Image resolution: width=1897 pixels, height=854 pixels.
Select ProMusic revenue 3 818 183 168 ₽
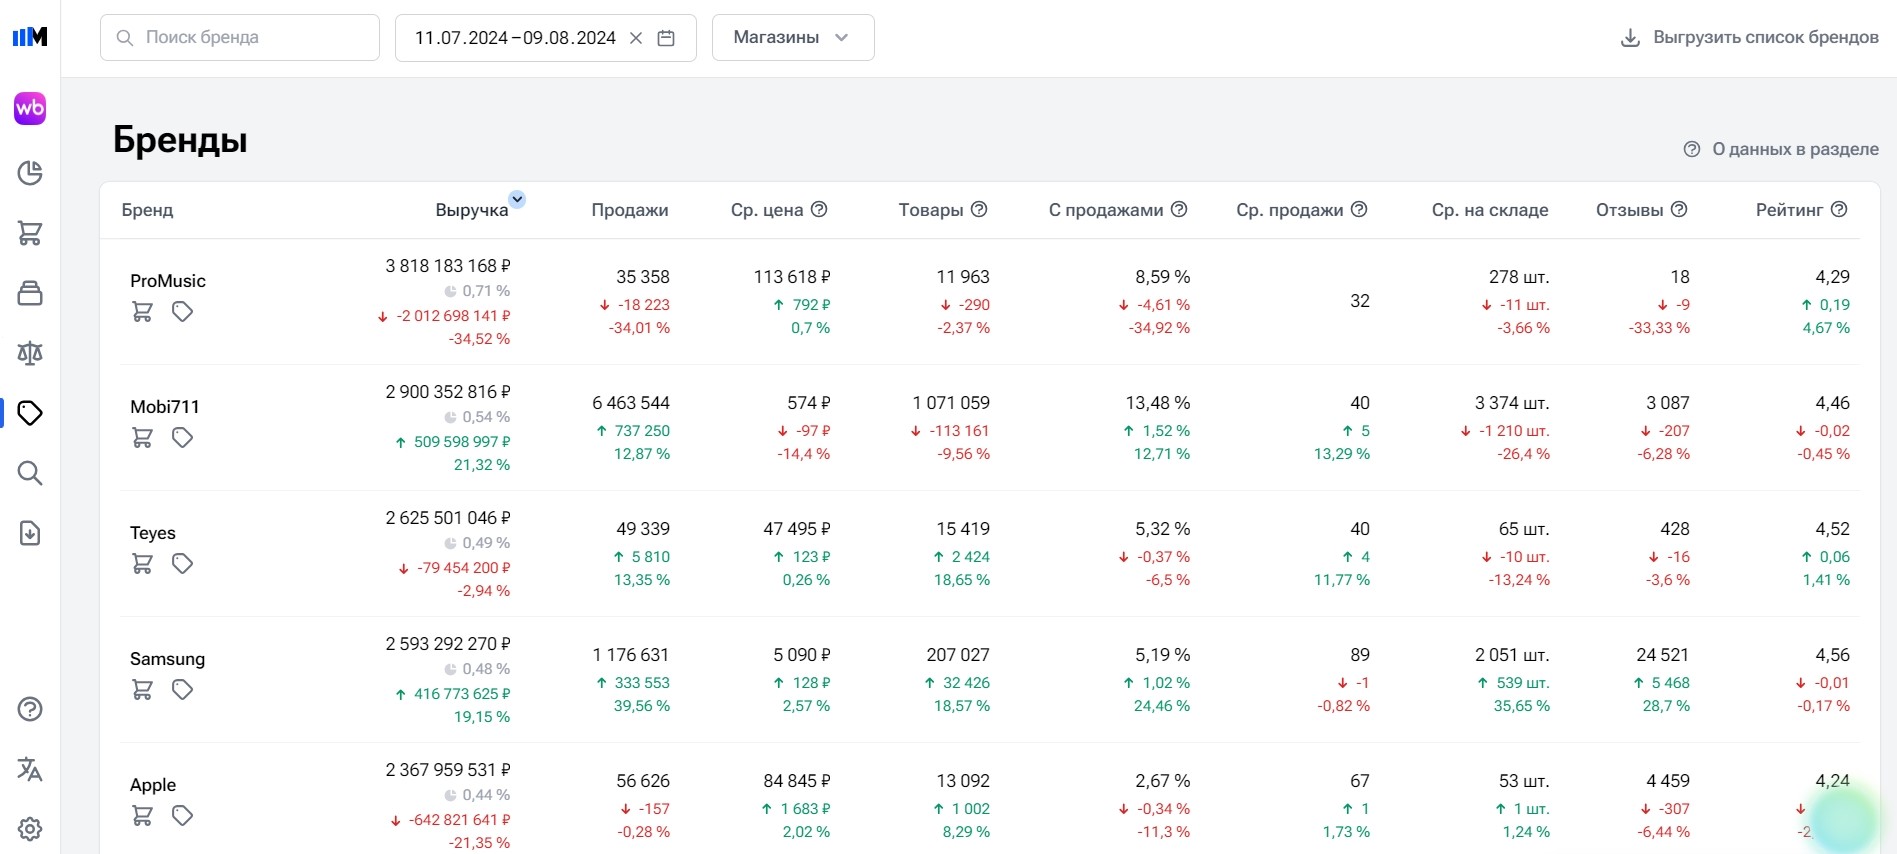[x=448, y=266]
